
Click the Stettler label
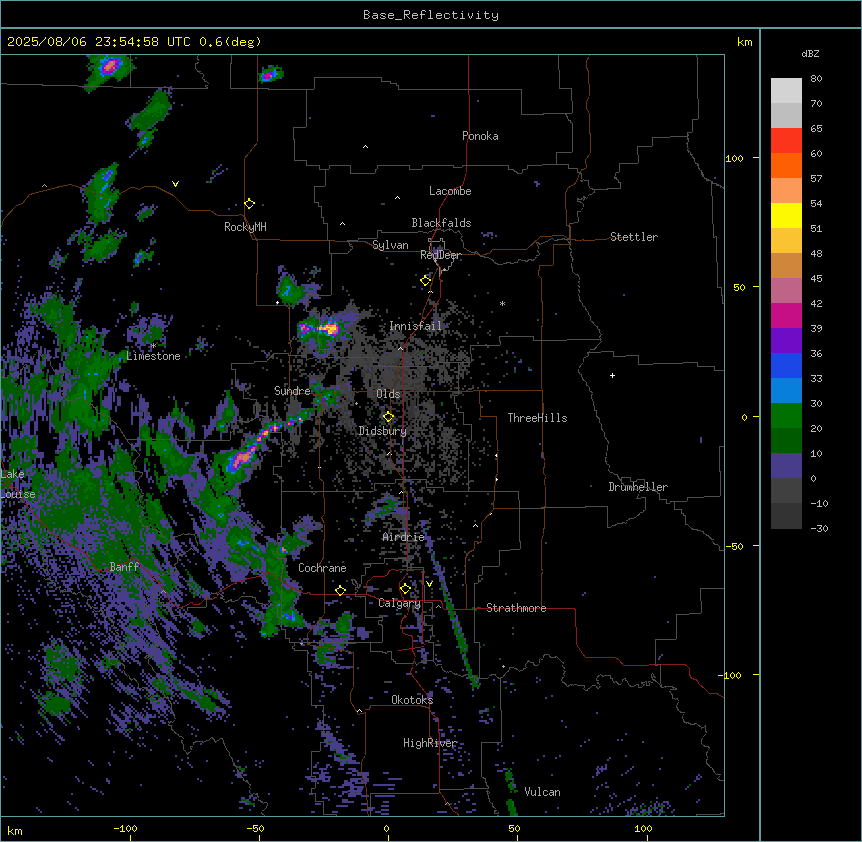coord(634,237)
